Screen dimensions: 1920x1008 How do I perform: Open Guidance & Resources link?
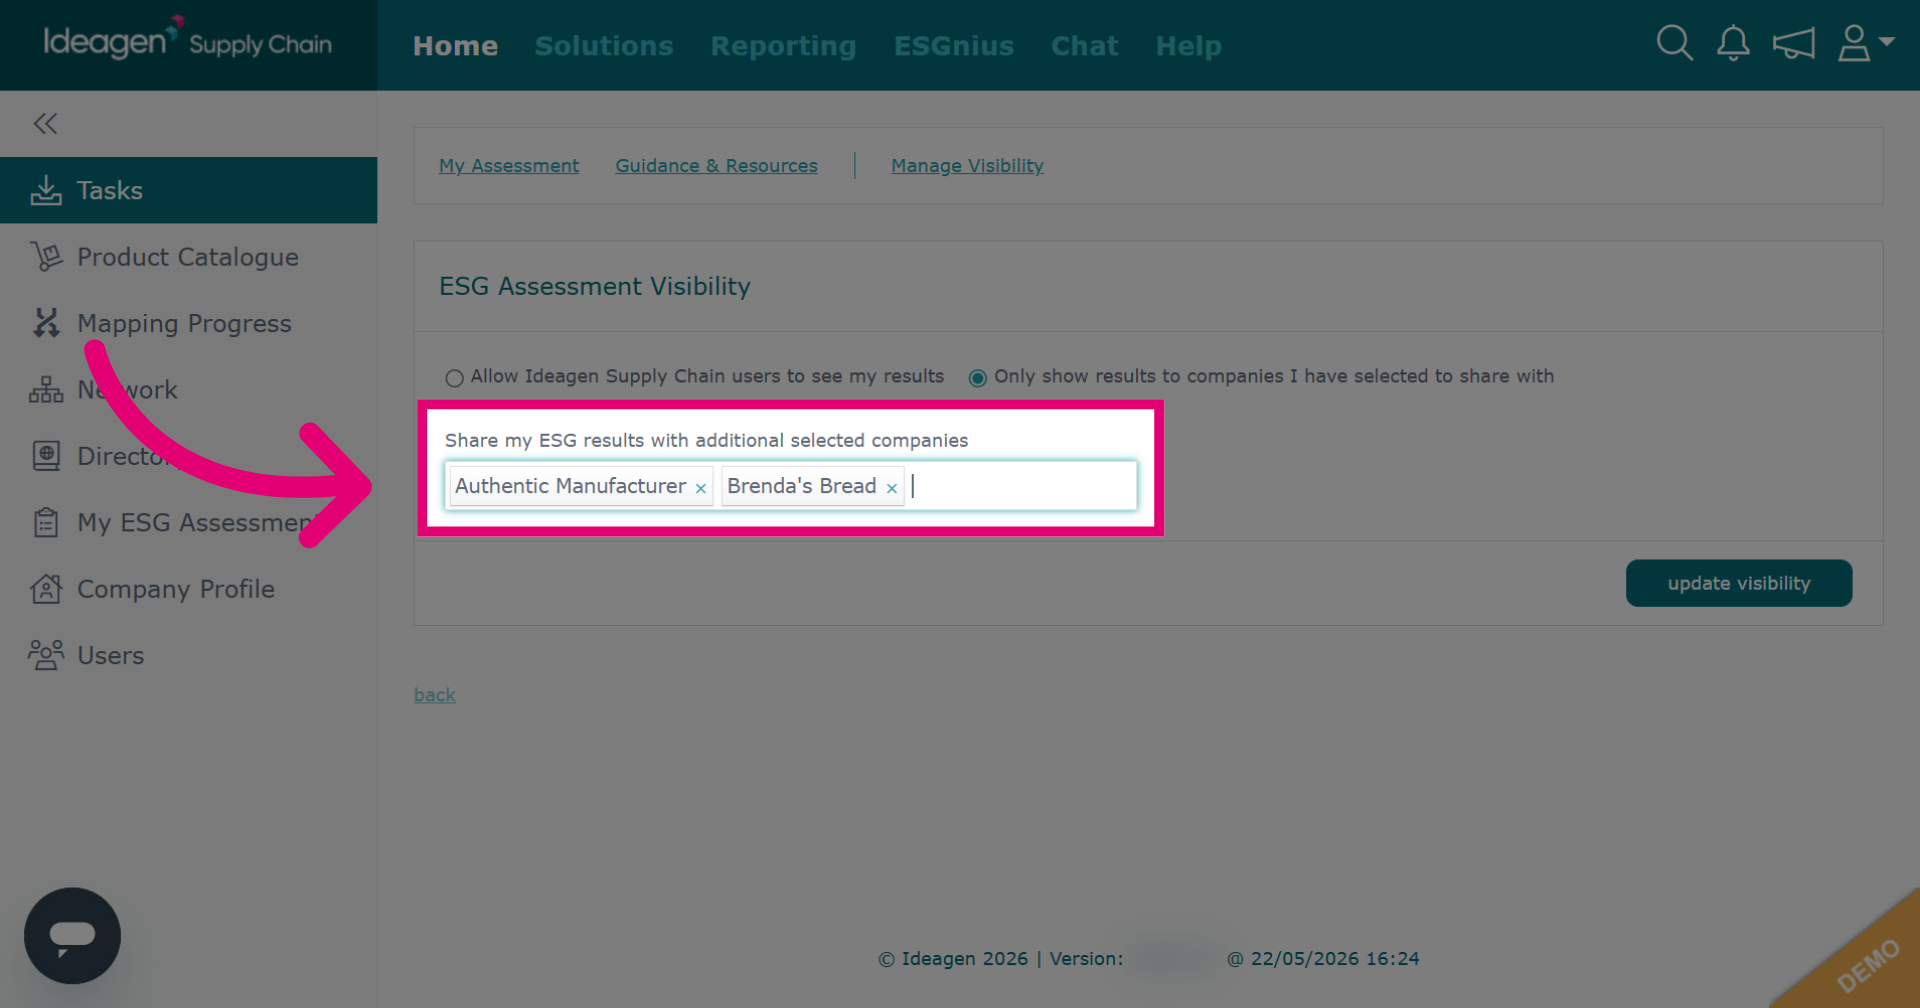[x=717, y=166]
